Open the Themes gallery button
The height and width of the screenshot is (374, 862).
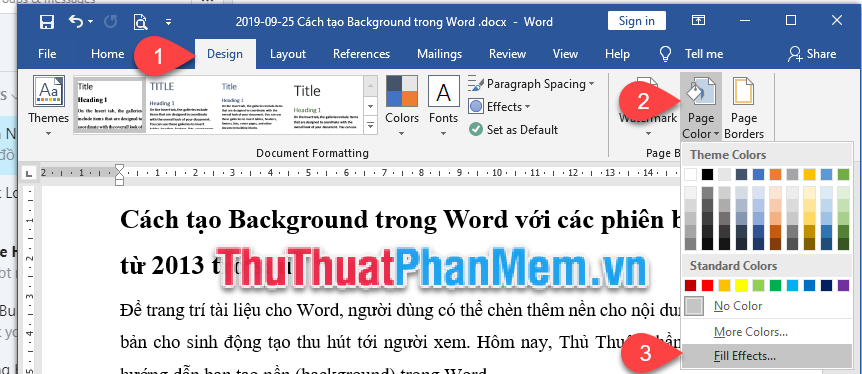[48, 107]
